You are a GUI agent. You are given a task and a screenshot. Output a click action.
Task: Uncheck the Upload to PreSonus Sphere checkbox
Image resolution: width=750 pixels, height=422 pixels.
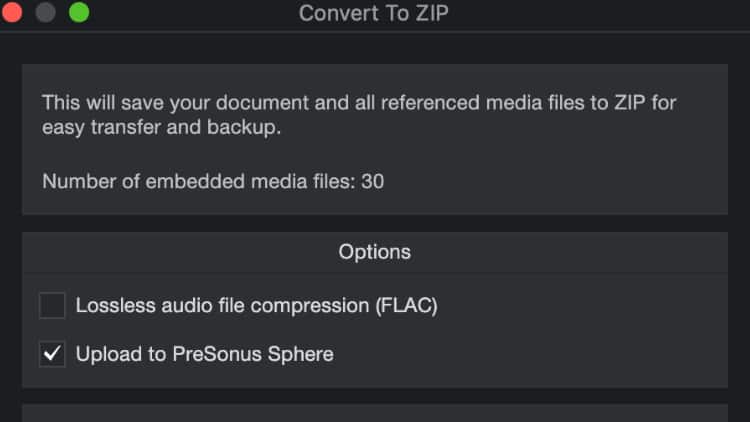(x=52, y=354)
